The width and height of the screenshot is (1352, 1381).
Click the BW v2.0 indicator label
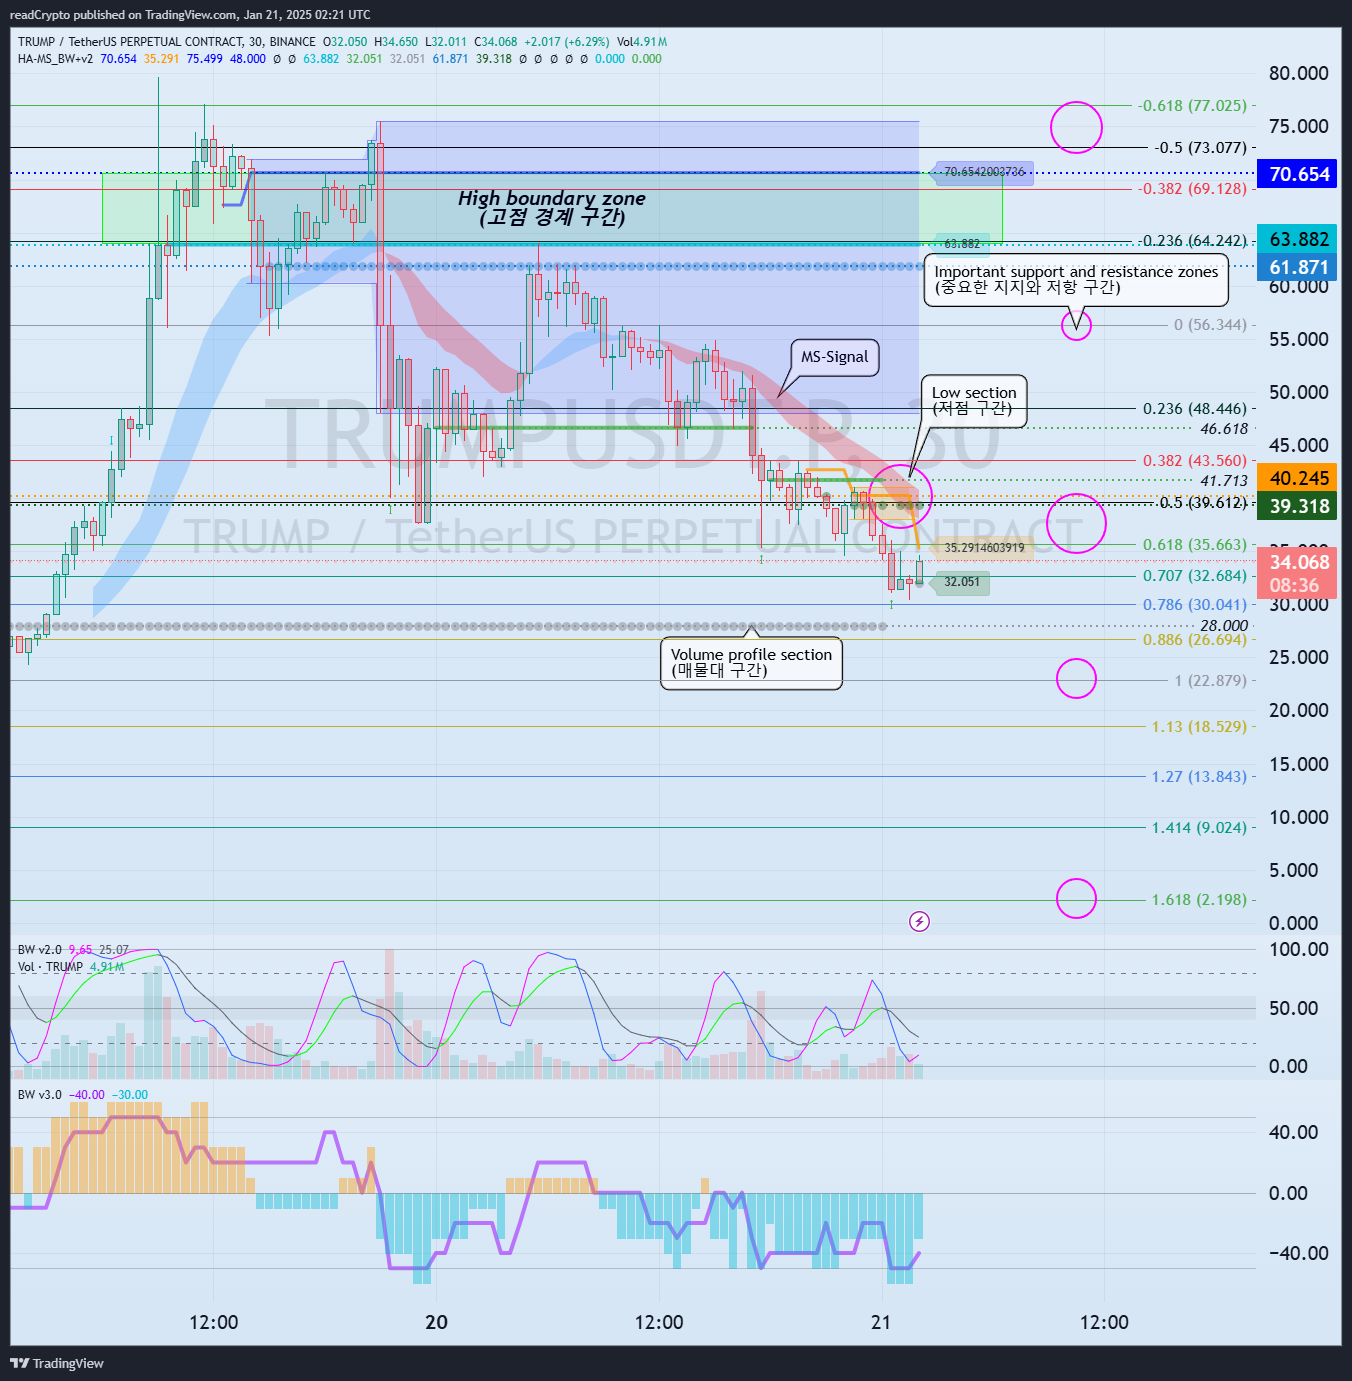(x=39, y=950)
